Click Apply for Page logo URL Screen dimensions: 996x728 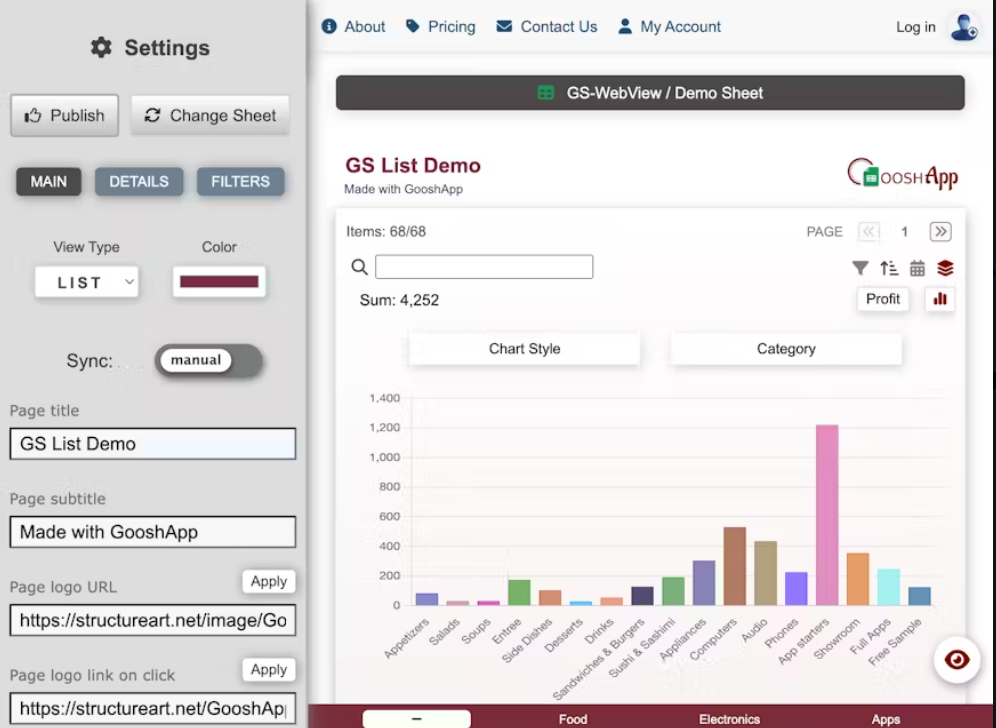point(269,581)
